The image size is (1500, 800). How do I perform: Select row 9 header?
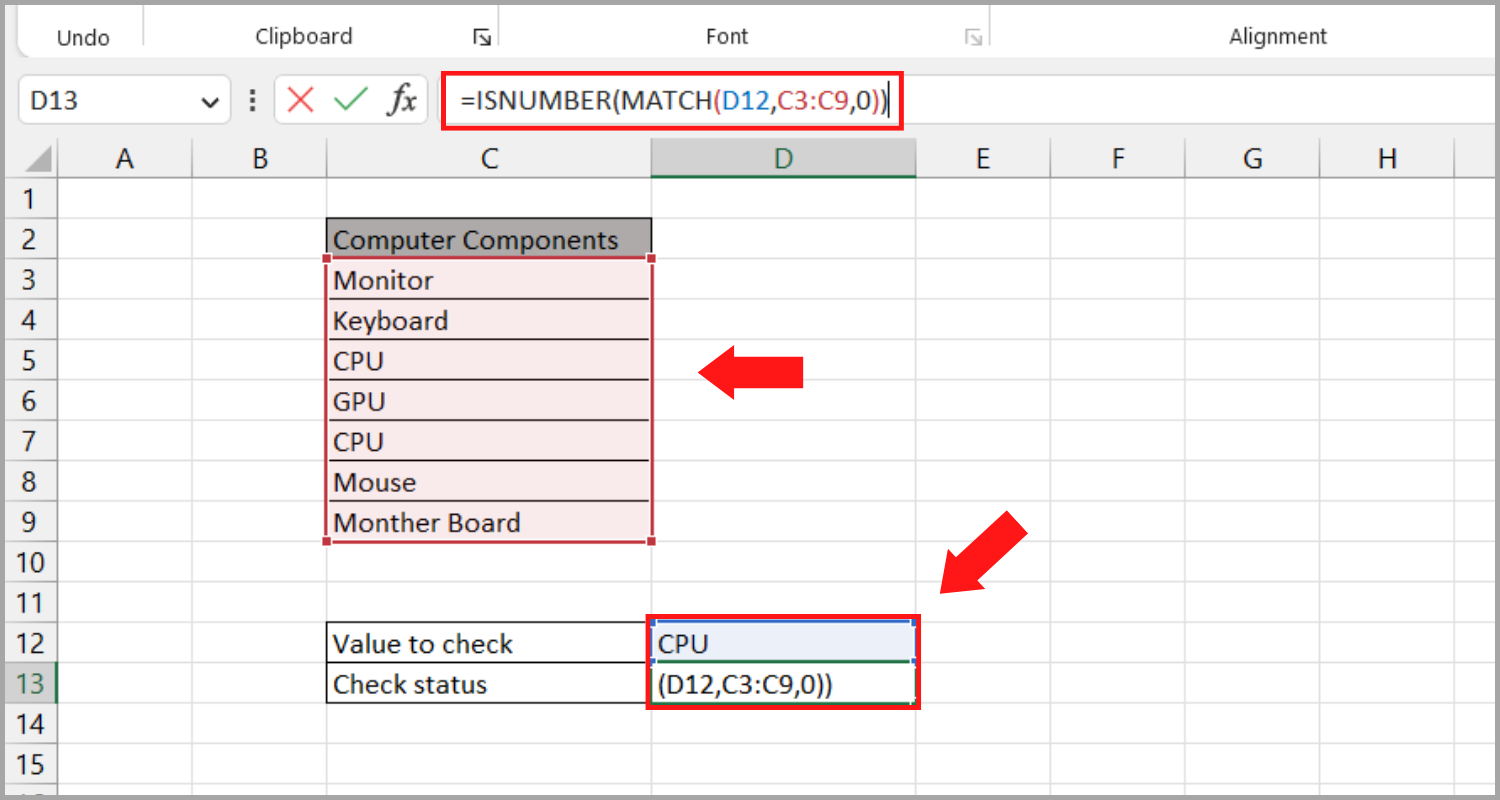click(x=29, y=522)
